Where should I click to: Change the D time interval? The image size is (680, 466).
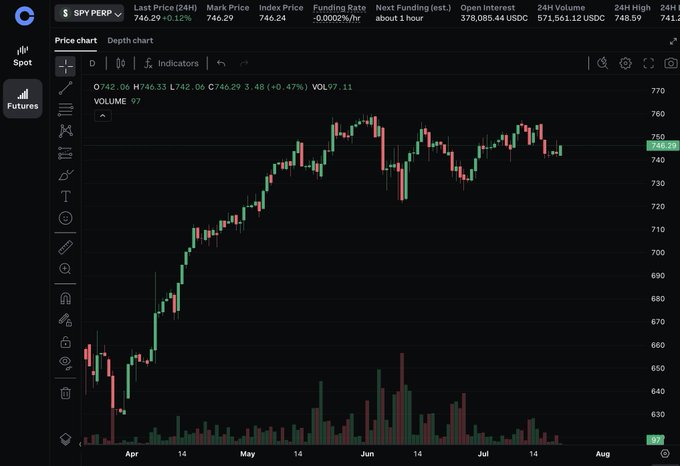[92, 63]
